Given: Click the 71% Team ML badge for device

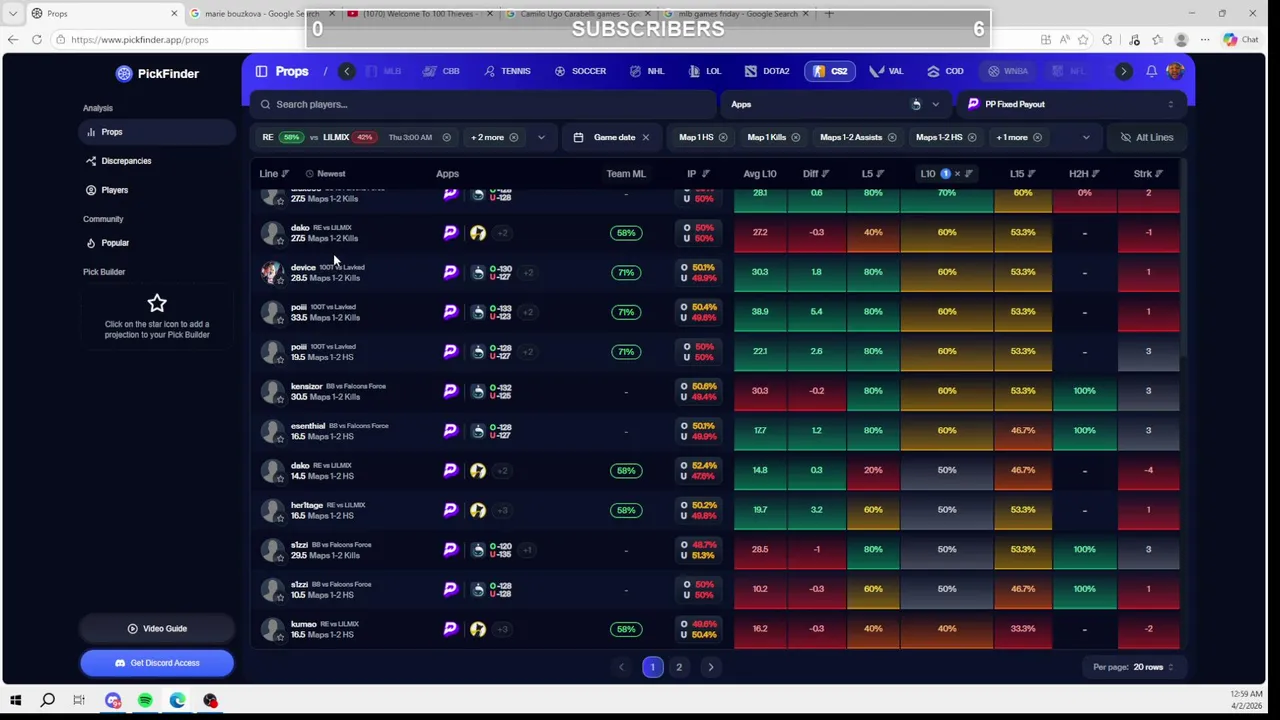Looking at the screenshot, I should point(626,272).
